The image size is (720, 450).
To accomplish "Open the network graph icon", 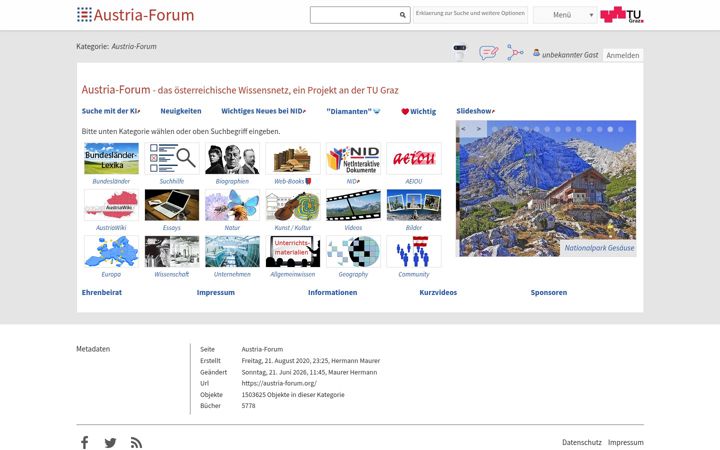I will point(515,52).
